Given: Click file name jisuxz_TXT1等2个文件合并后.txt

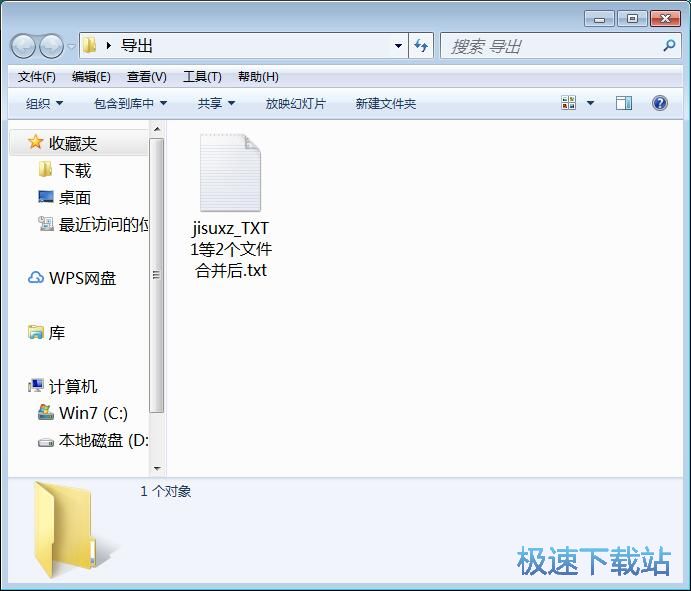Looking at the screenshot, I should (231, 249).
